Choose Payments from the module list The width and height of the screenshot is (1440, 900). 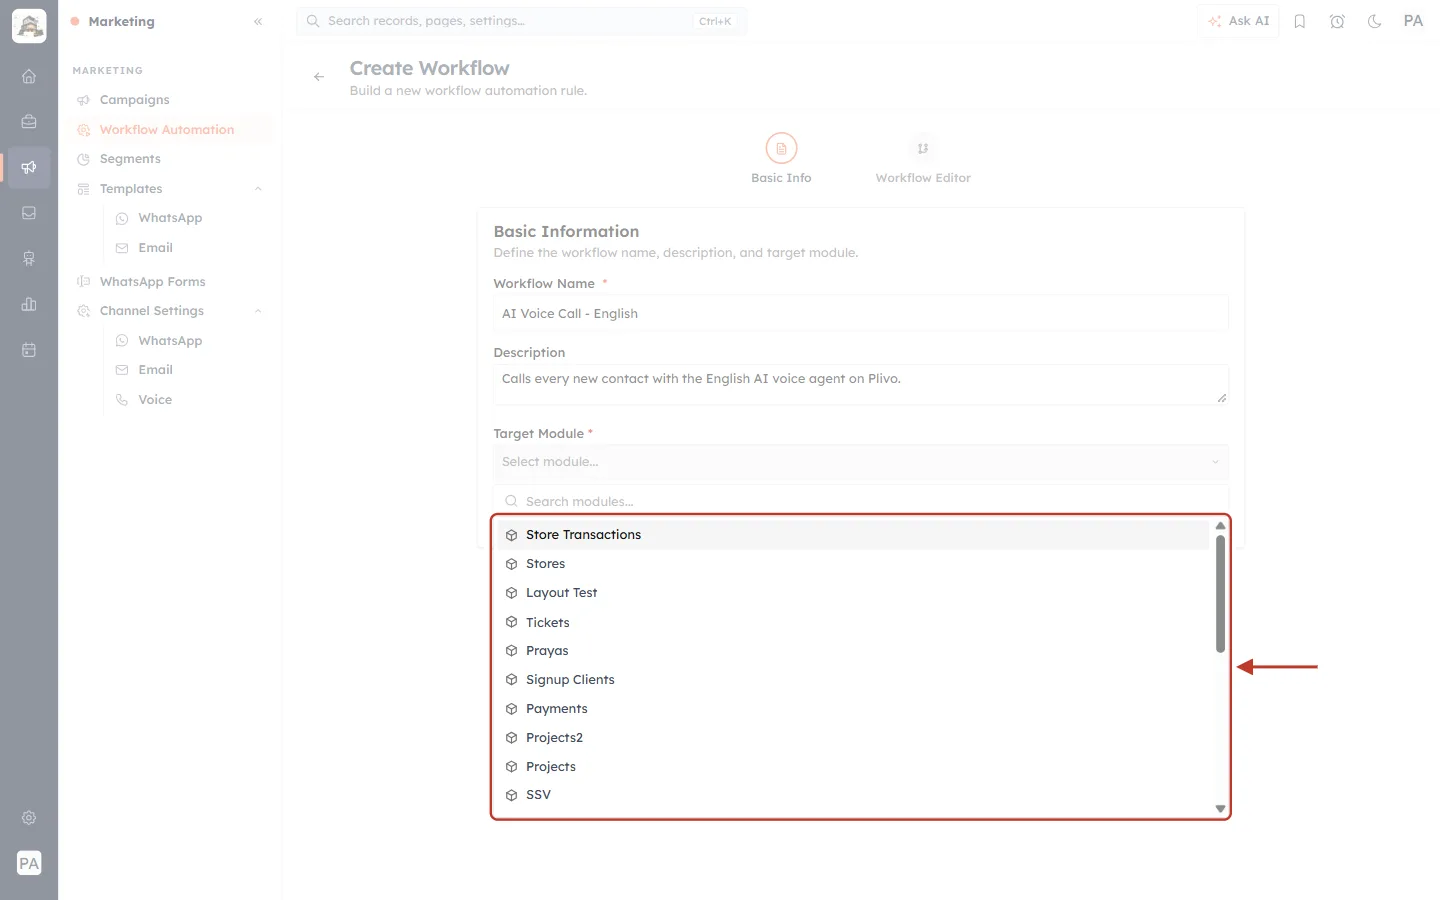pos(852,709)
